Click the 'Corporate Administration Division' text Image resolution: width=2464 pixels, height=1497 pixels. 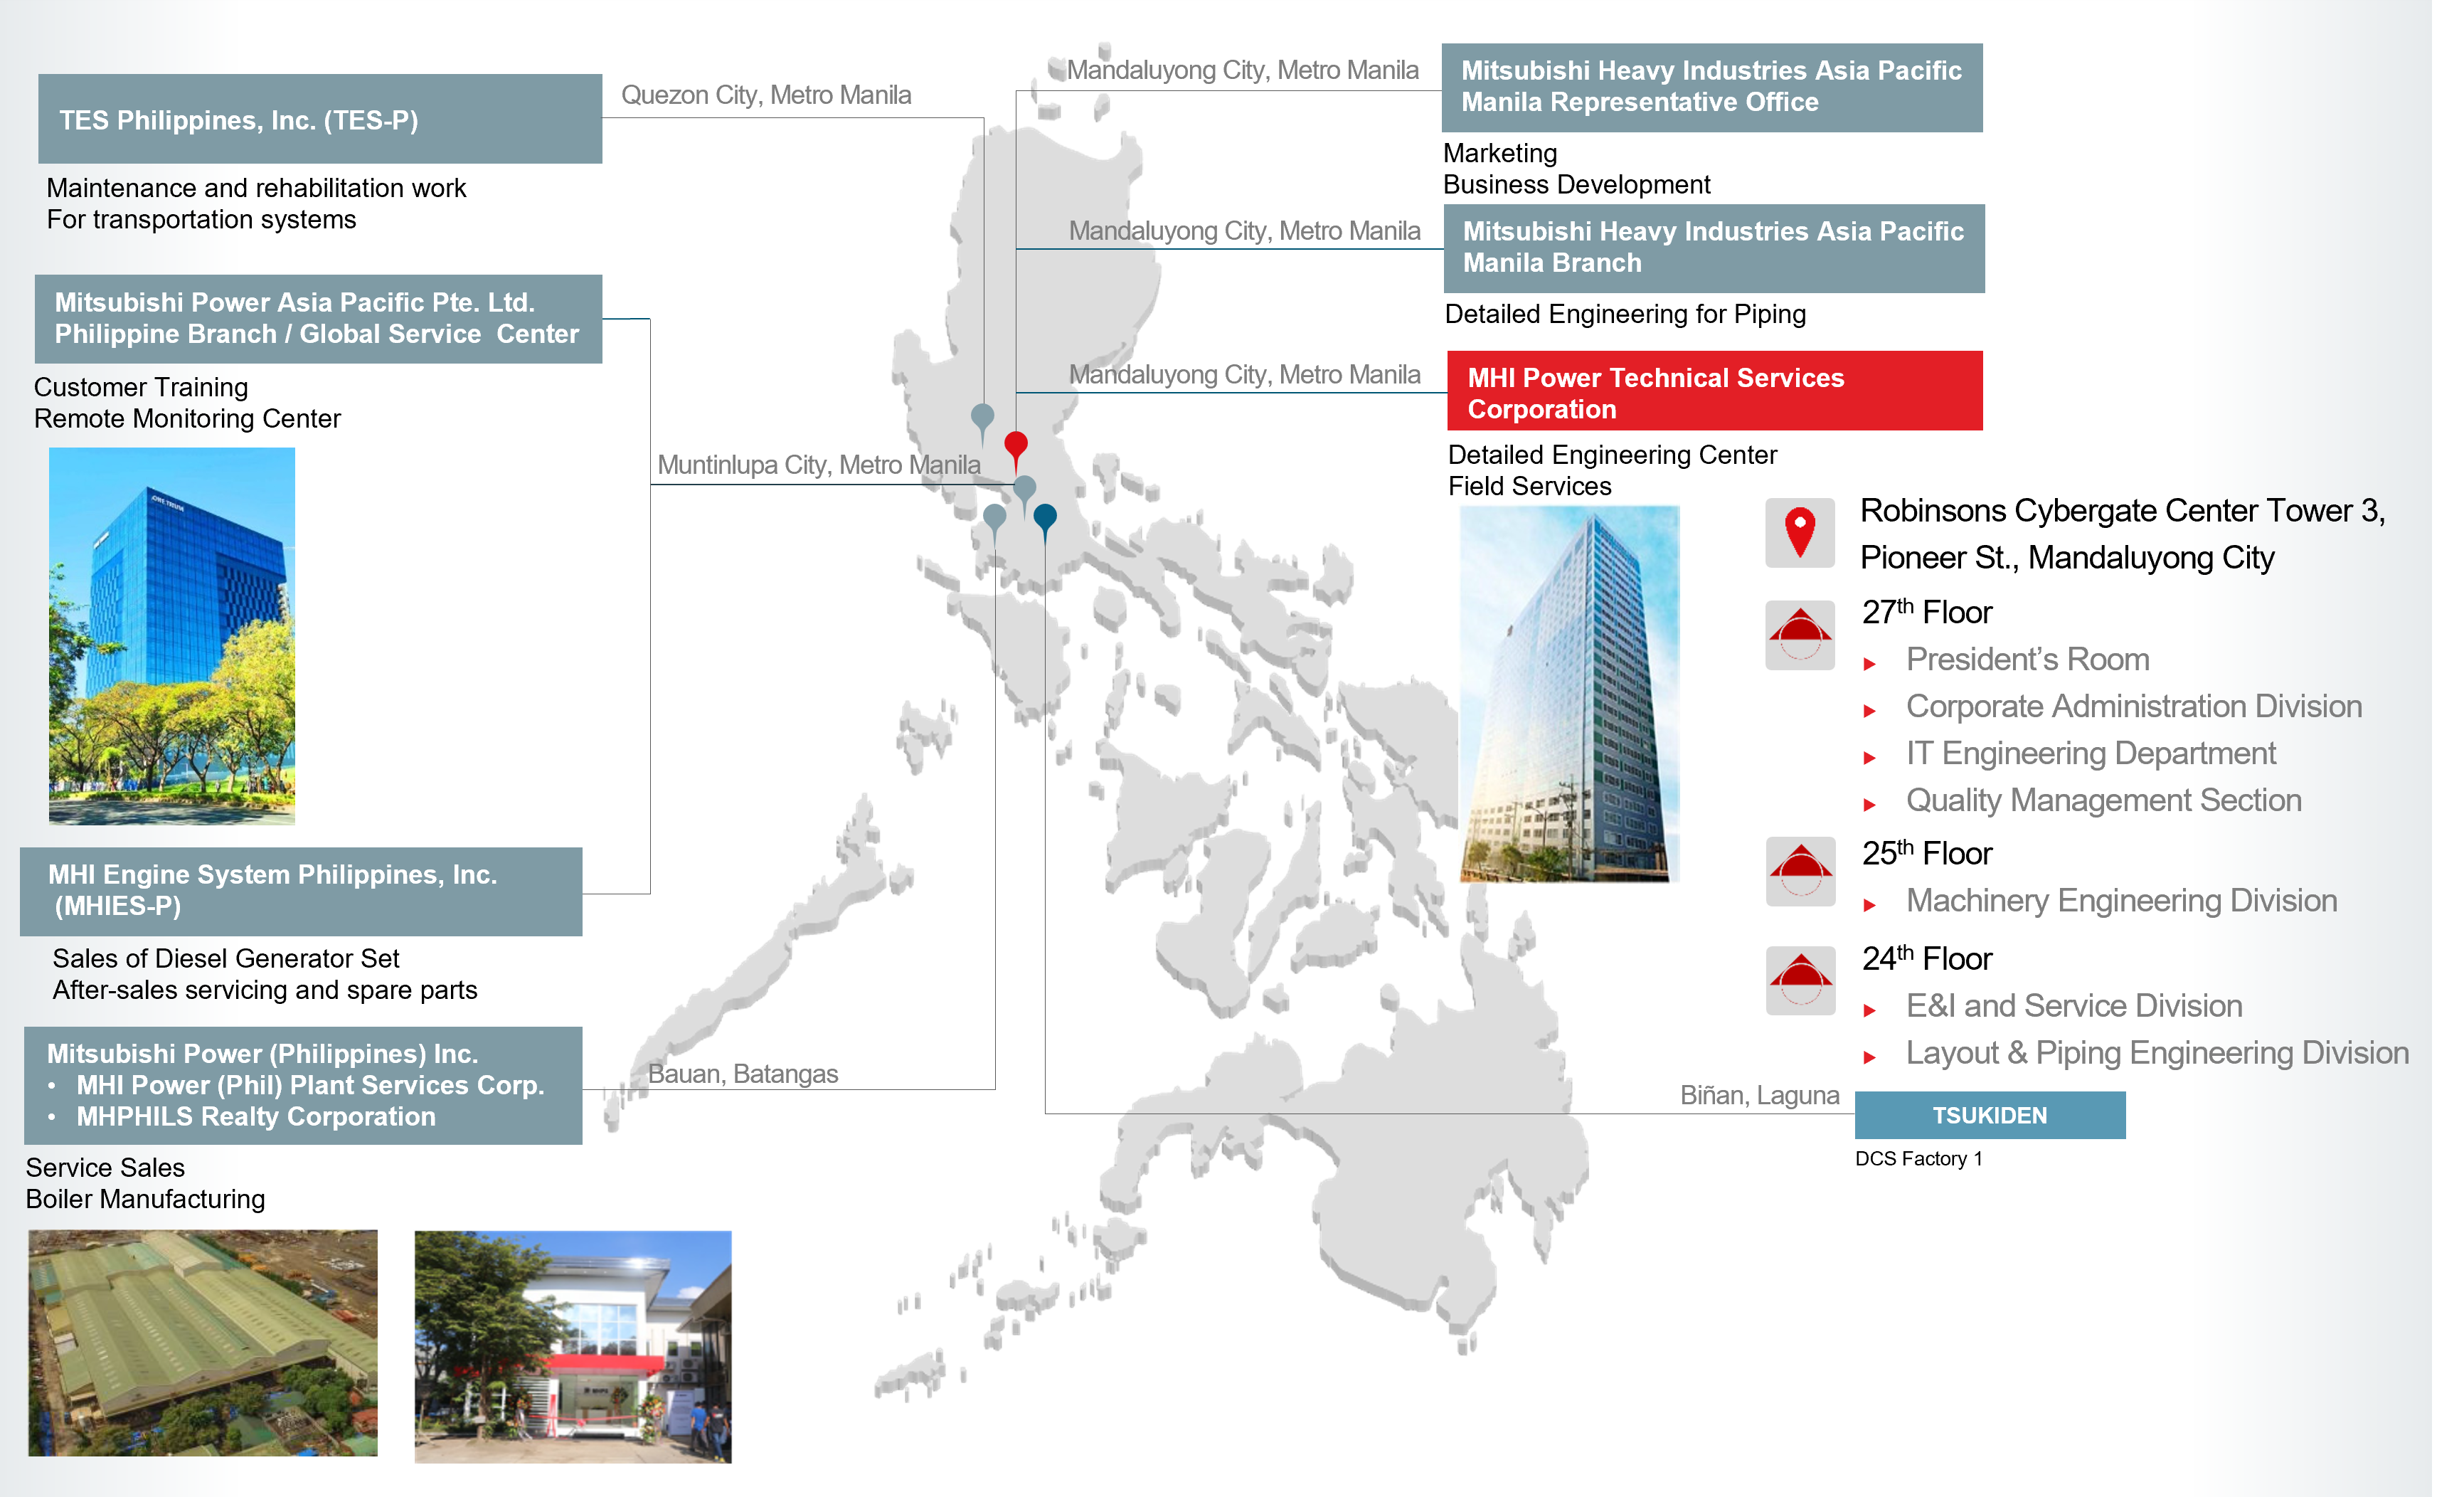click(2134, 707)
